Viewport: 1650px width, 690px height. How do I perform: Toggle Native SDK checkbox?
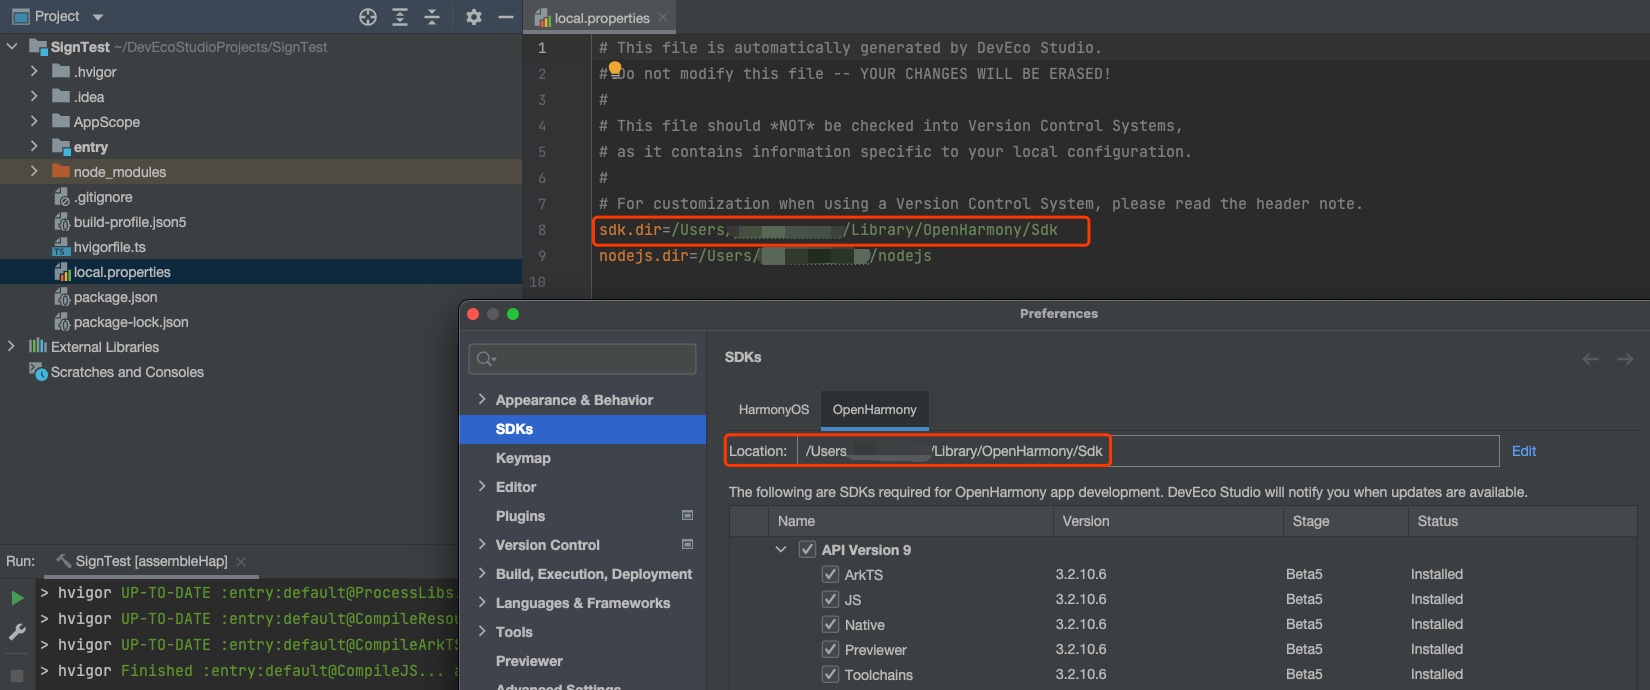(830, 624)
